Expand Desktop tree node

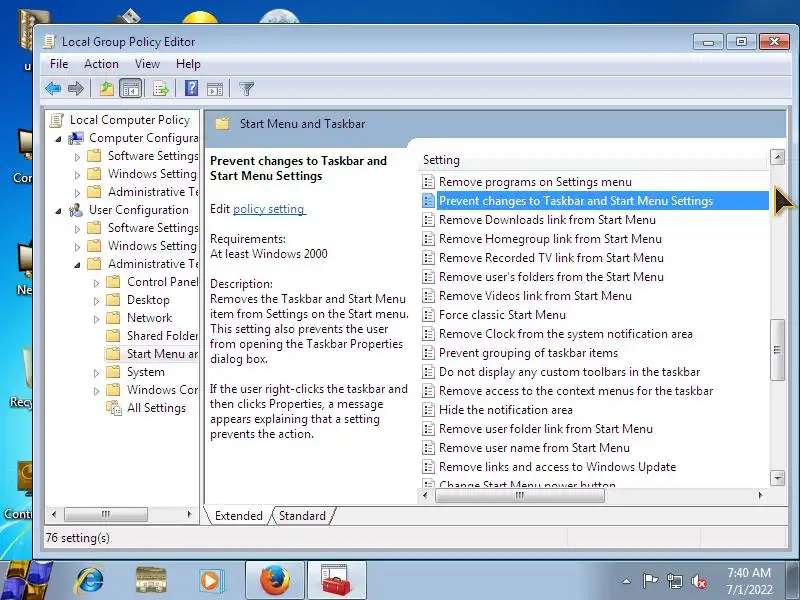tap(96, 301)
